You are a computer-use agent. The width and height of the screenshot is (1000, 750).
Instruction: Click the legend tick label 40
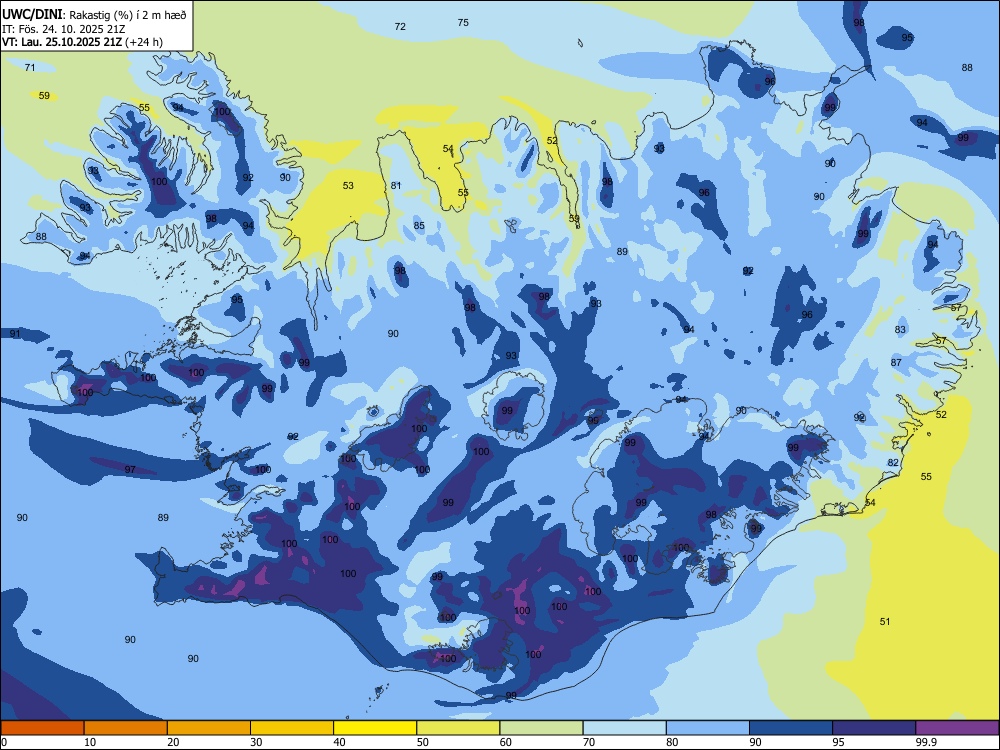(340, 742)
